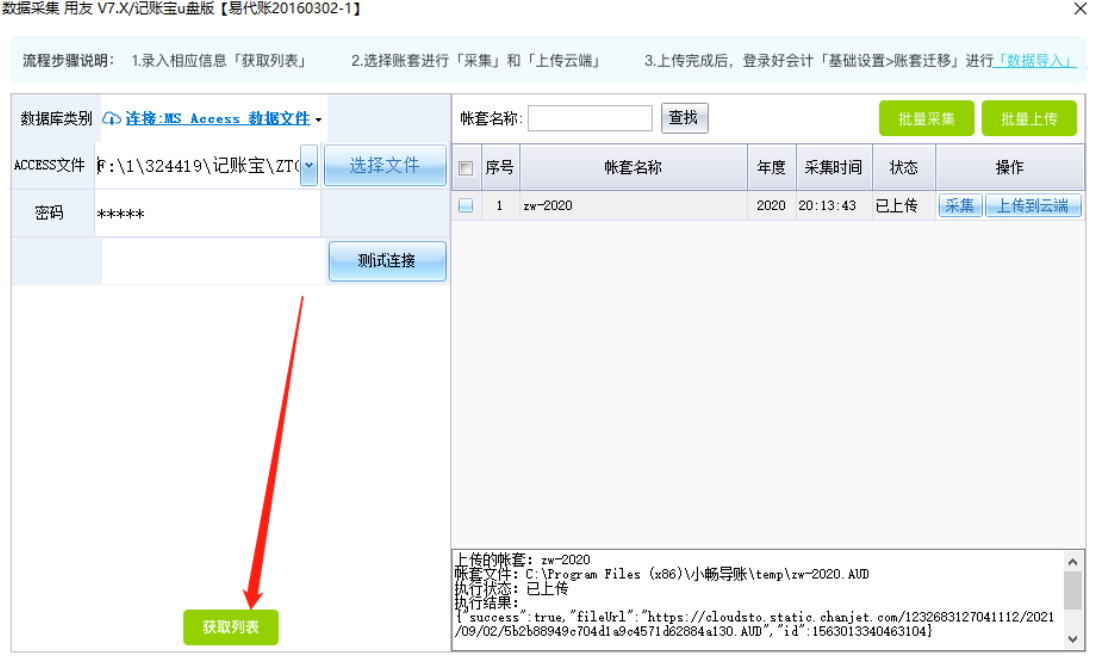The height and width of the screenshot is (663, 1097).
Task: Toggle the select-all checkbox in table header
Action: (465, 168)
